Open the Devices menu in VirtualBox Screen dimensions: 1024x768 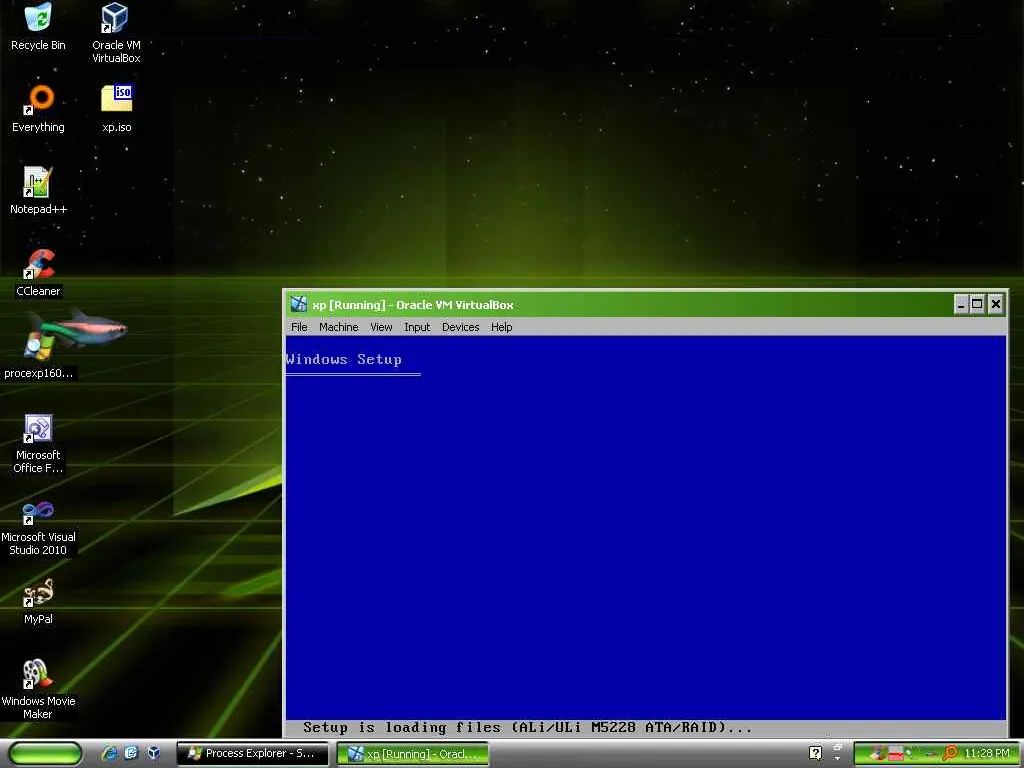point(460,327)
